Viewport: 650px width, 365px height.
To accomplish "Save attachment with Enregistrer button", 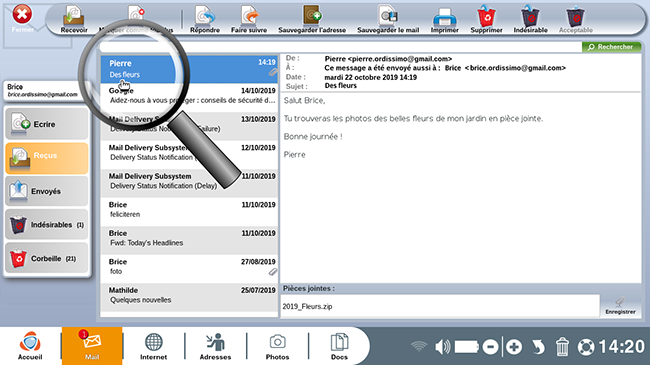I will point(620,306).
